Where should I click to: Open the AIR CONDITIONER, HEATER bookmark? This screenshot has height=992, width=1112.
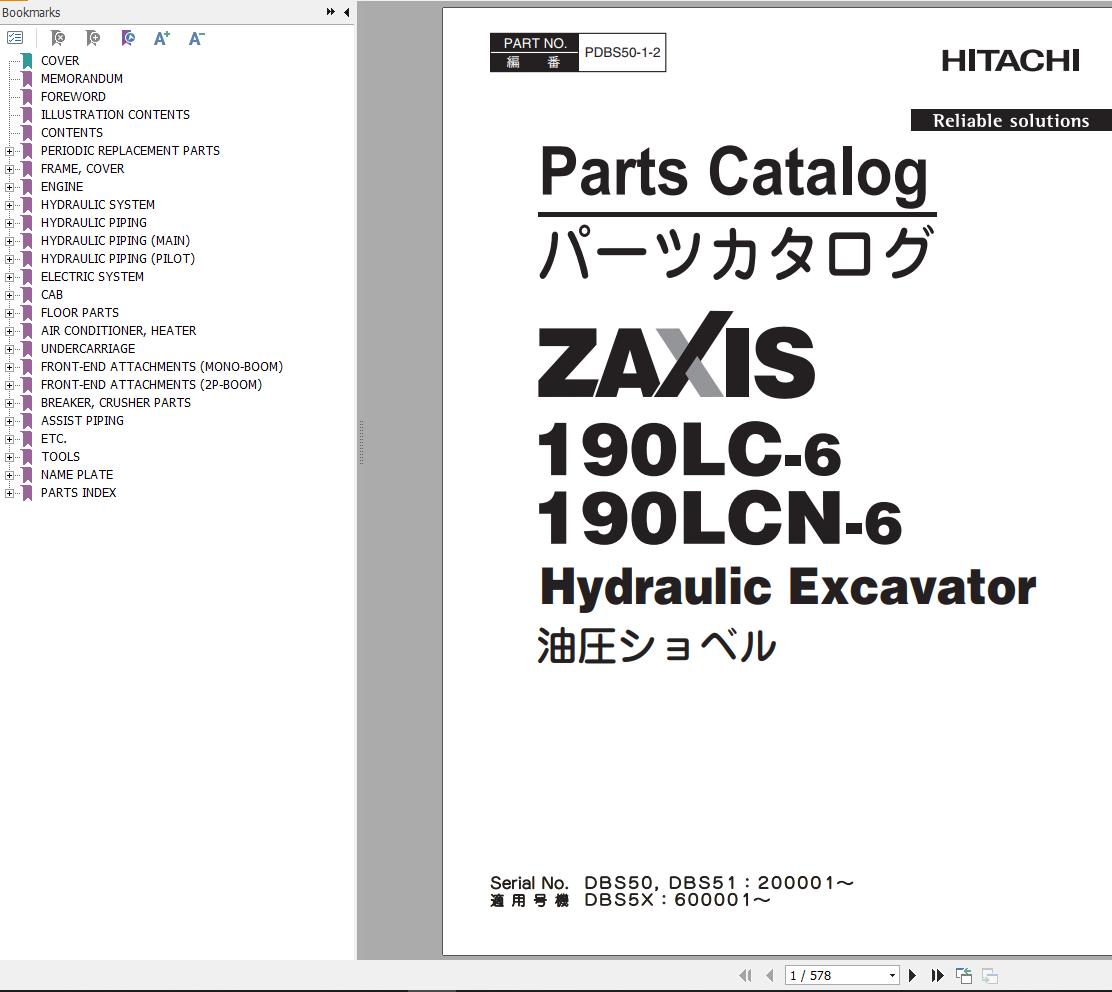point(118,331)
